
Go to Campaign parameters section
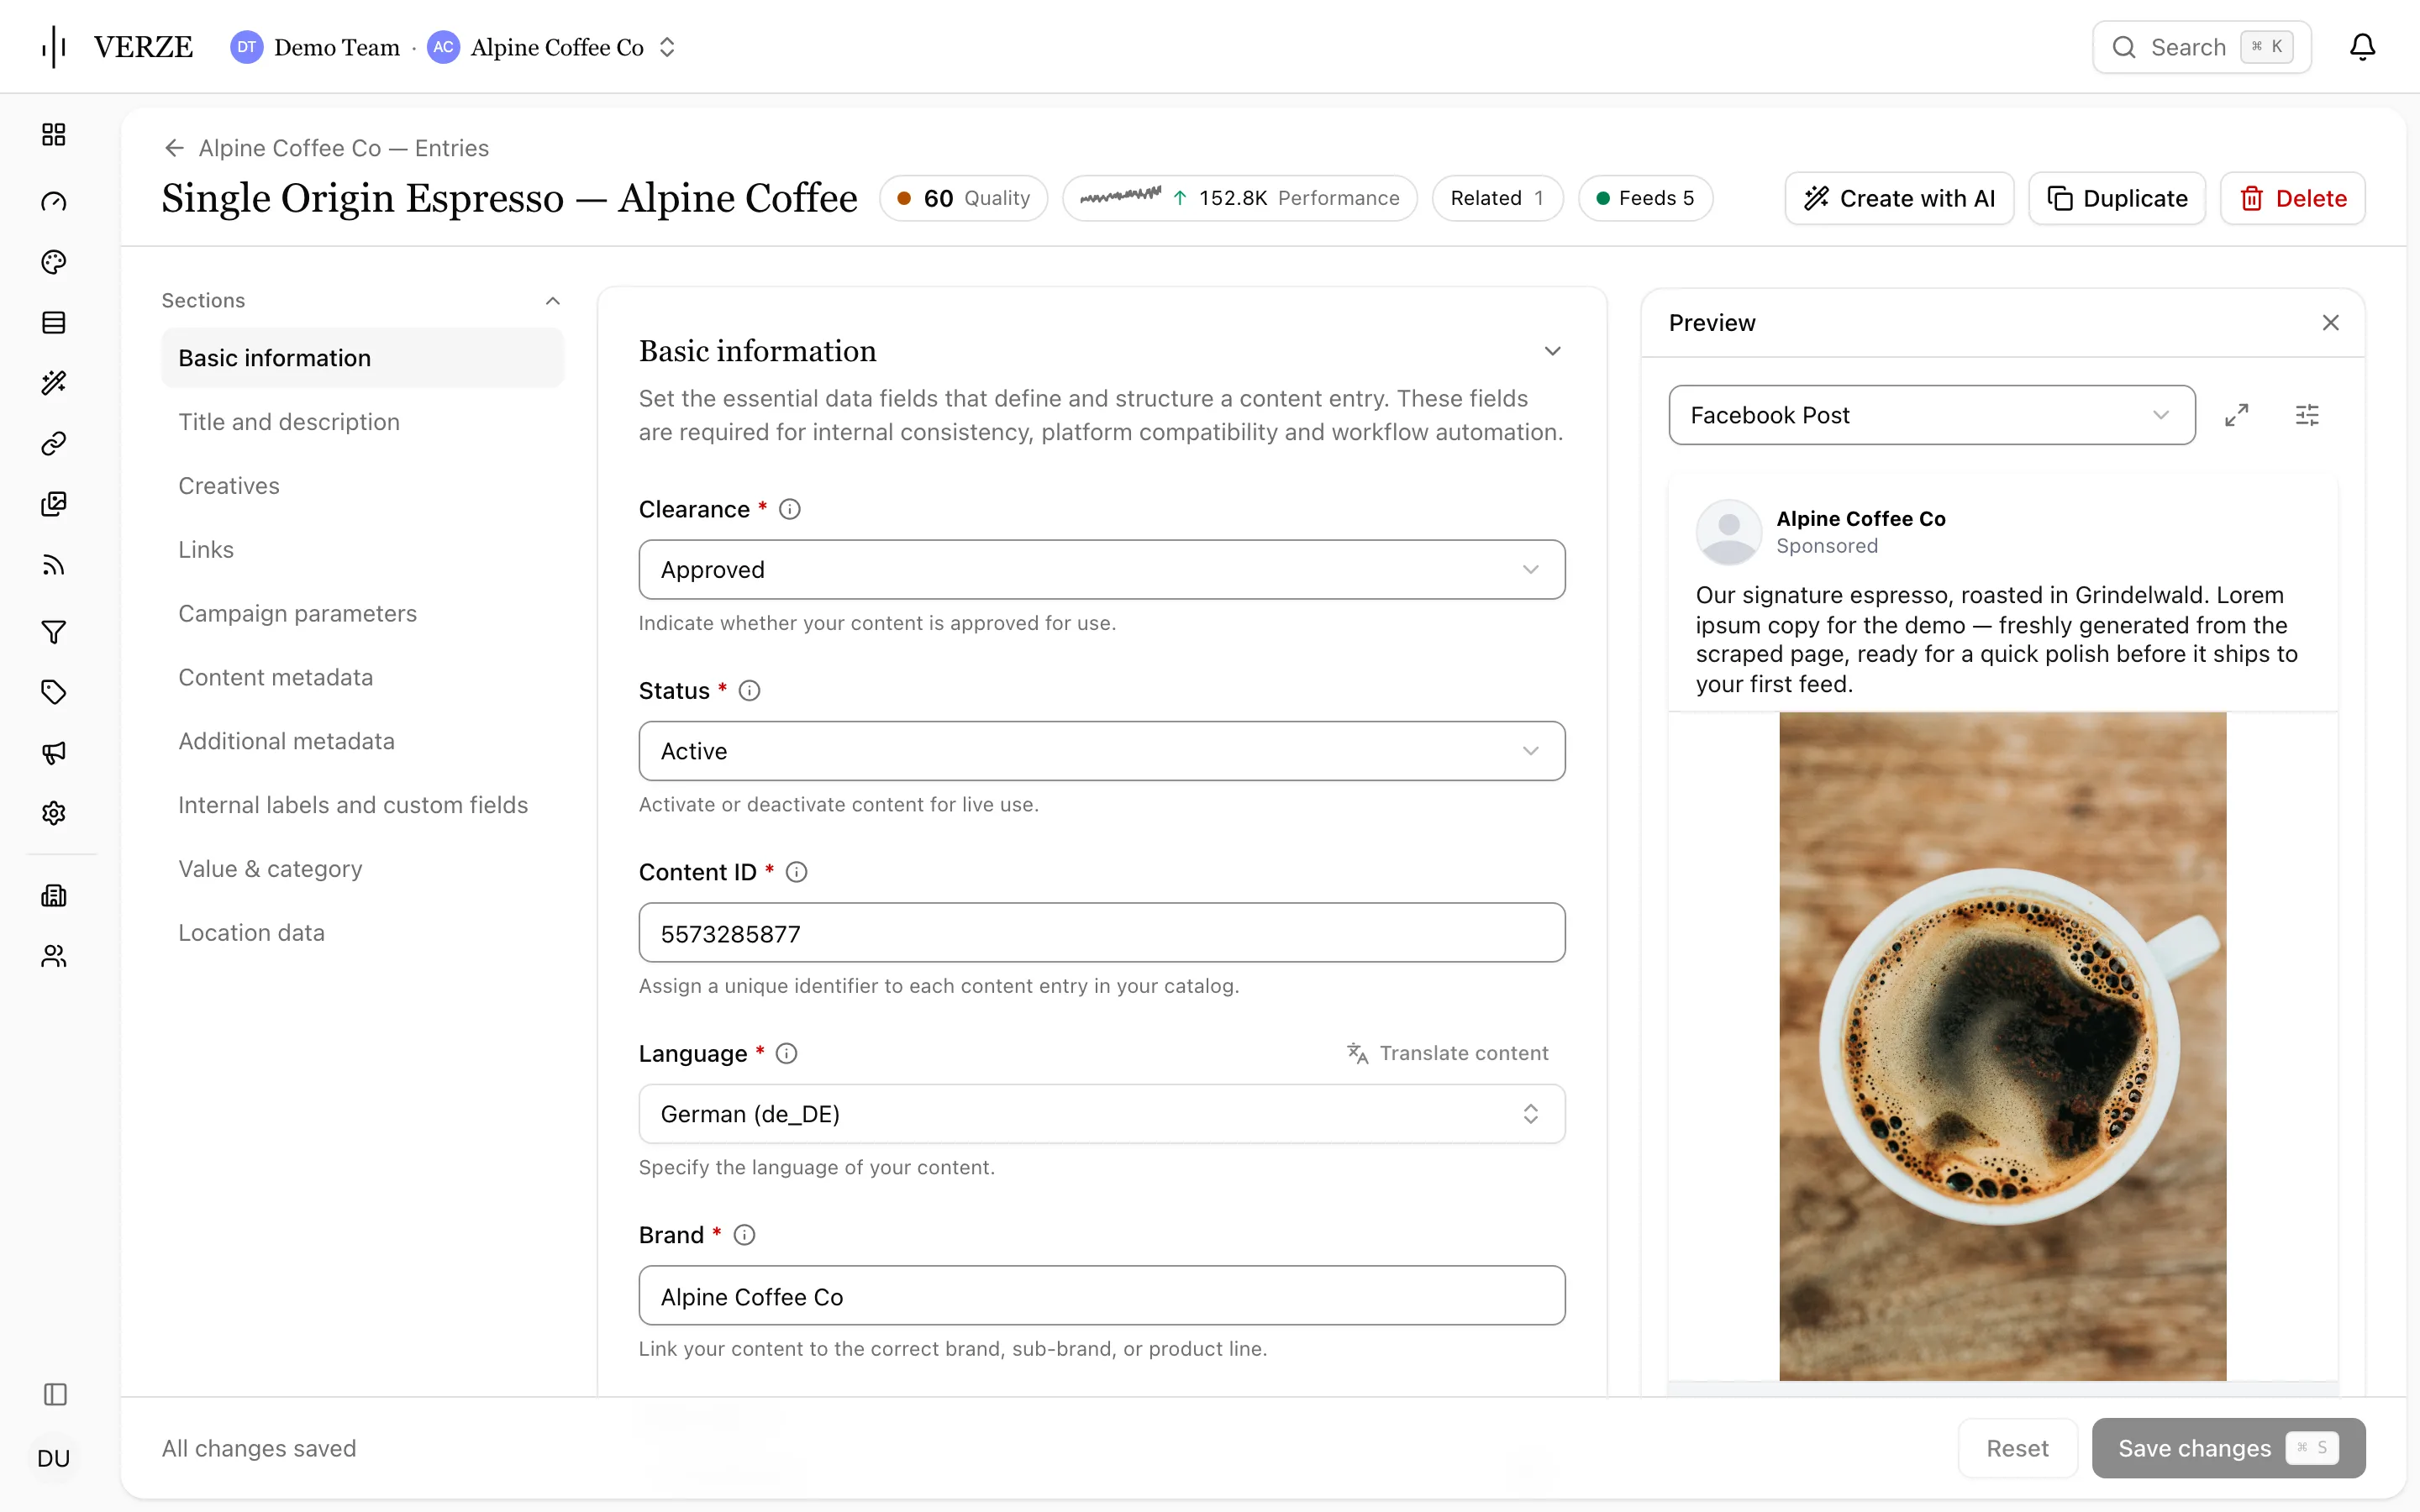tap(298, 614)
